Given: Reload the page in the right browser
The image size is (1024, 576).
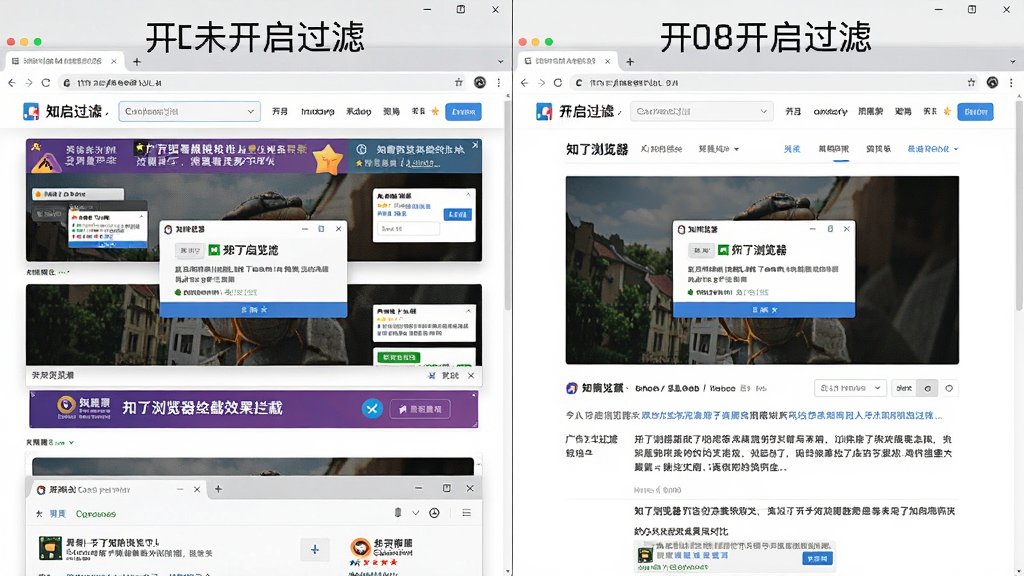Looking at the screenshot, I should tap(558, 83).
